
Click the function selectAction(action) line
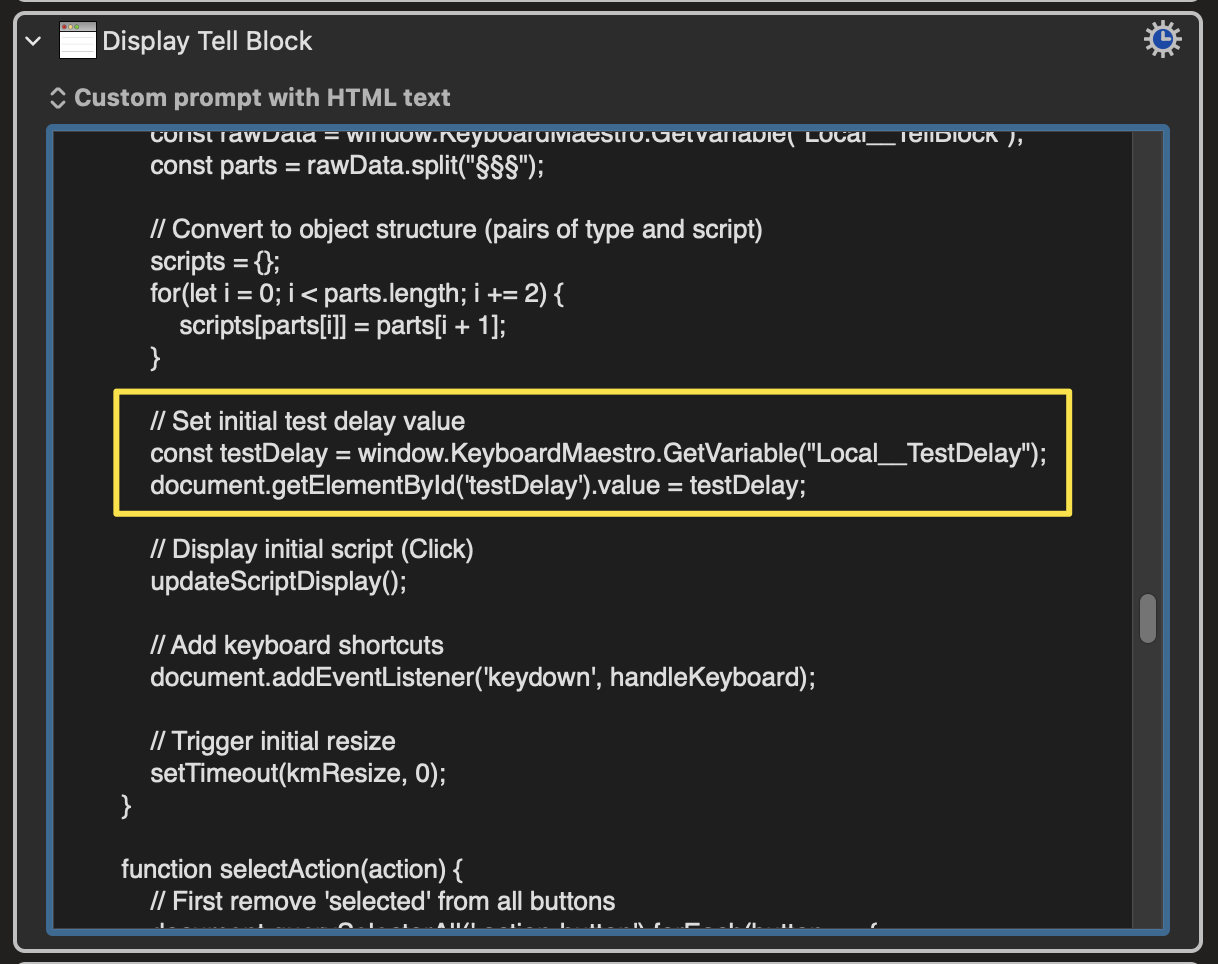tap(292, 869)
